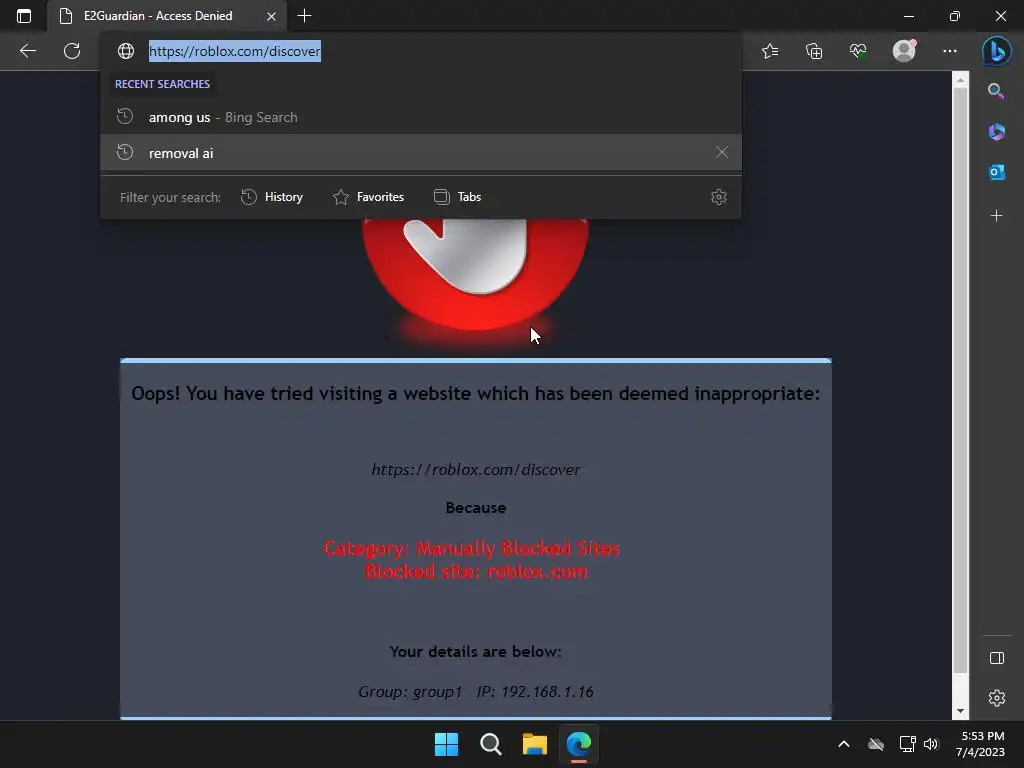Viewport: 1024px width, 768px height.
Task: Open Bing chat sidebar button
Action: point(997,51)
